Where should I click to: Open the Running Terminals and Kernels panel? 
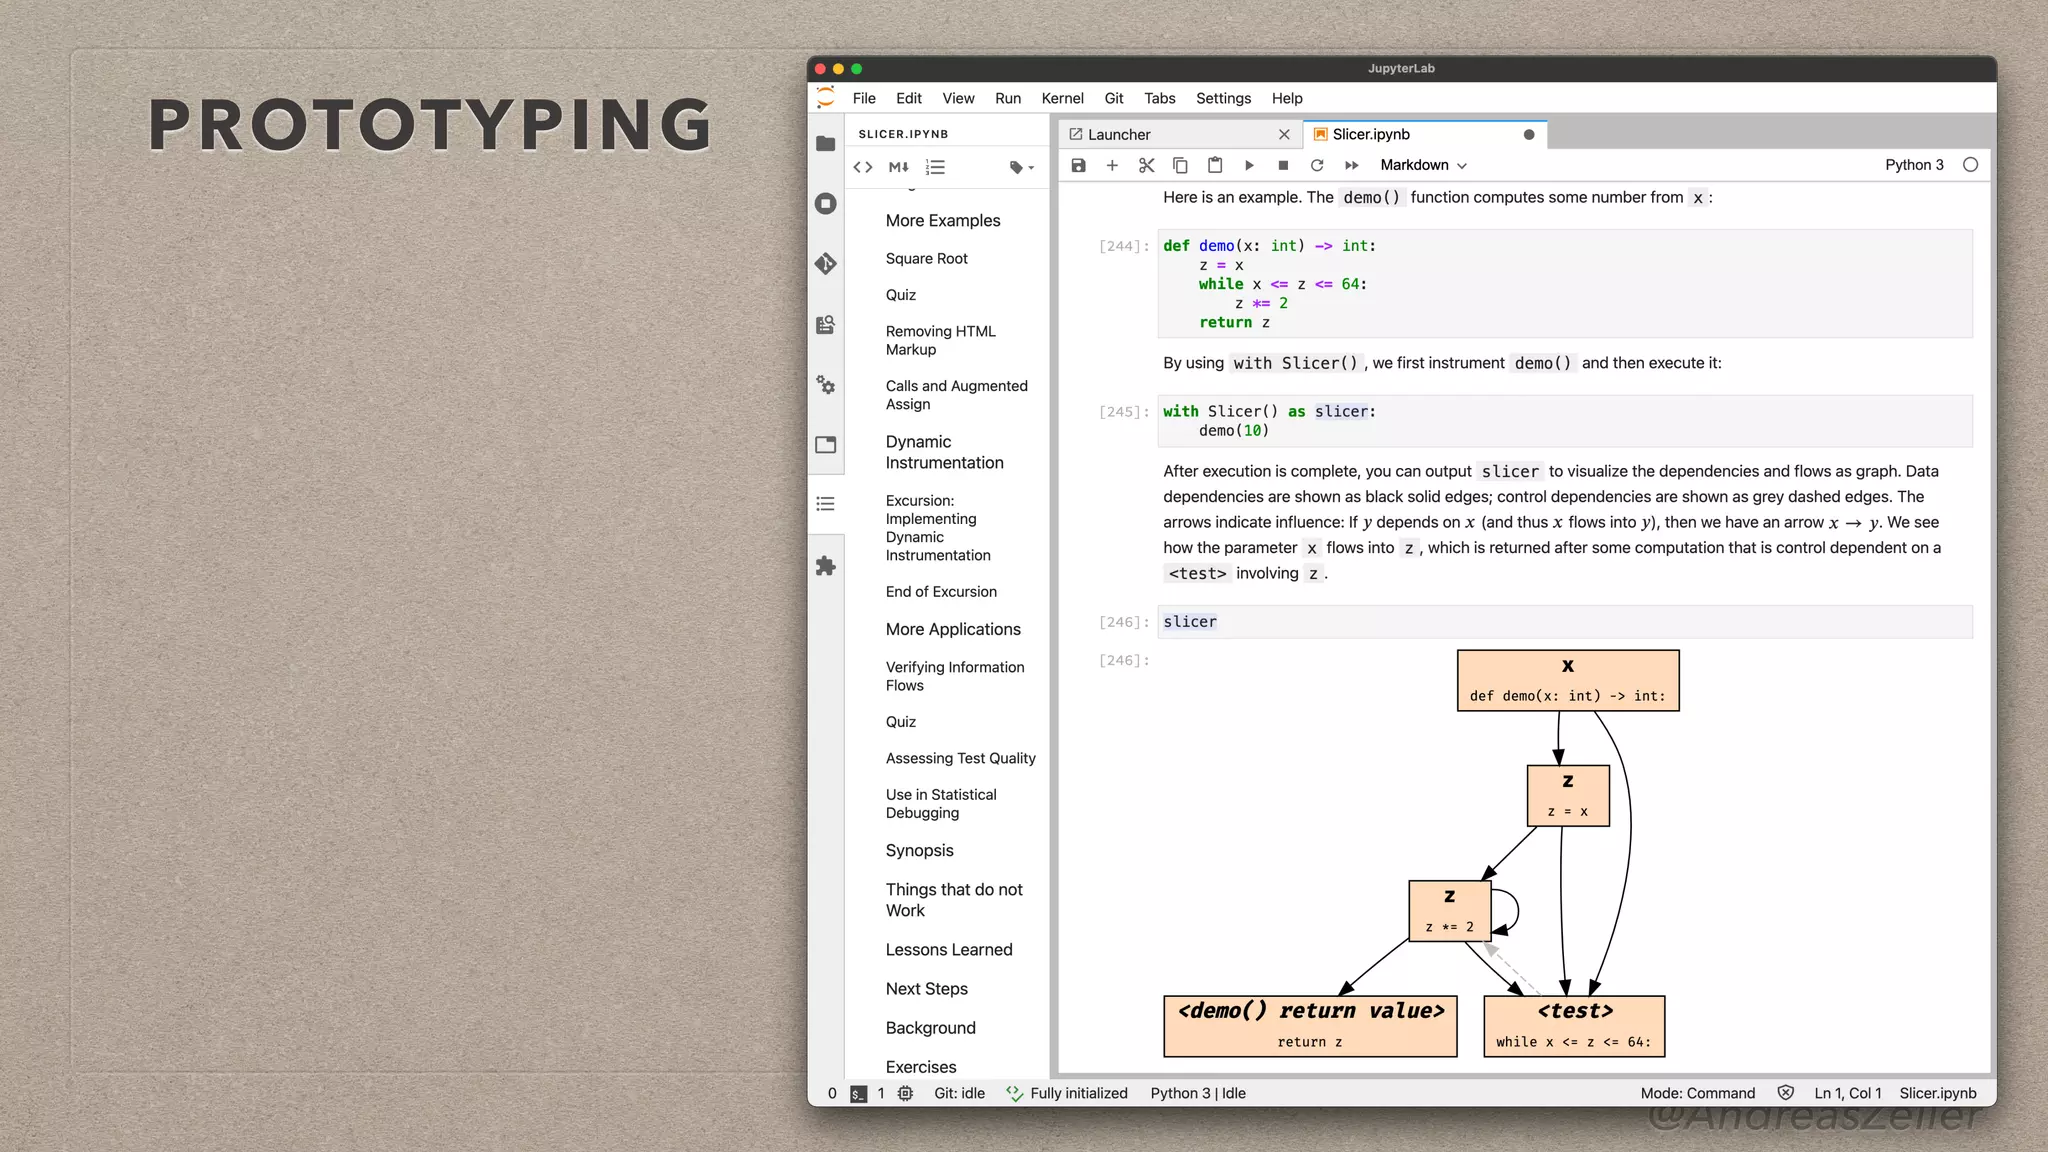click(x=825, y=204)
